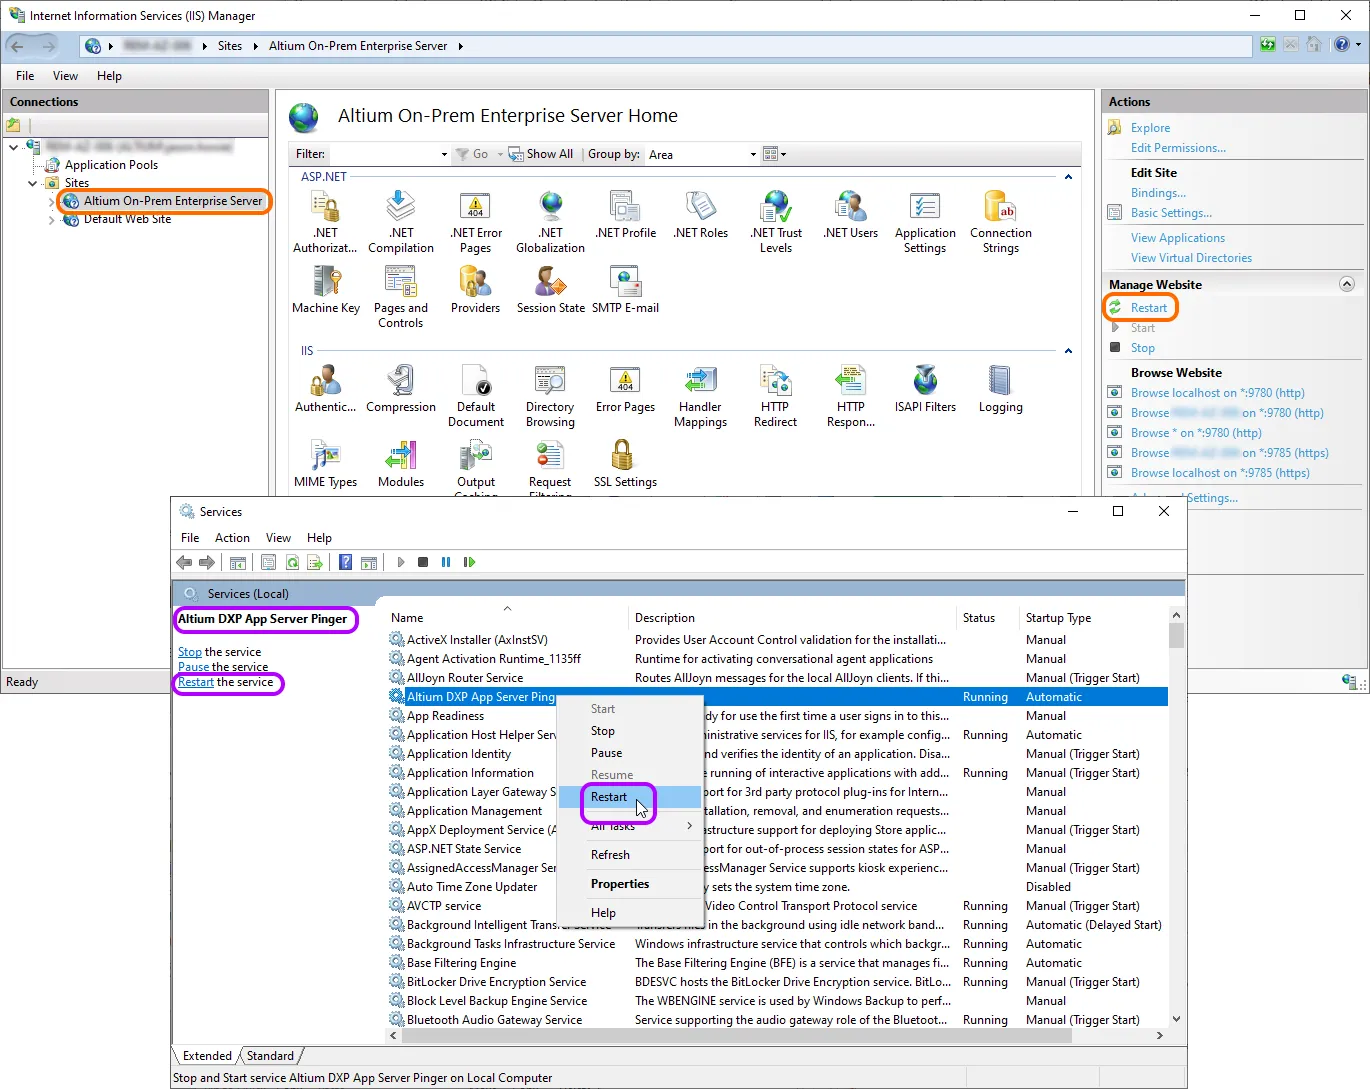
Task: Open the Action menu in Services
Action: (232, 538)
